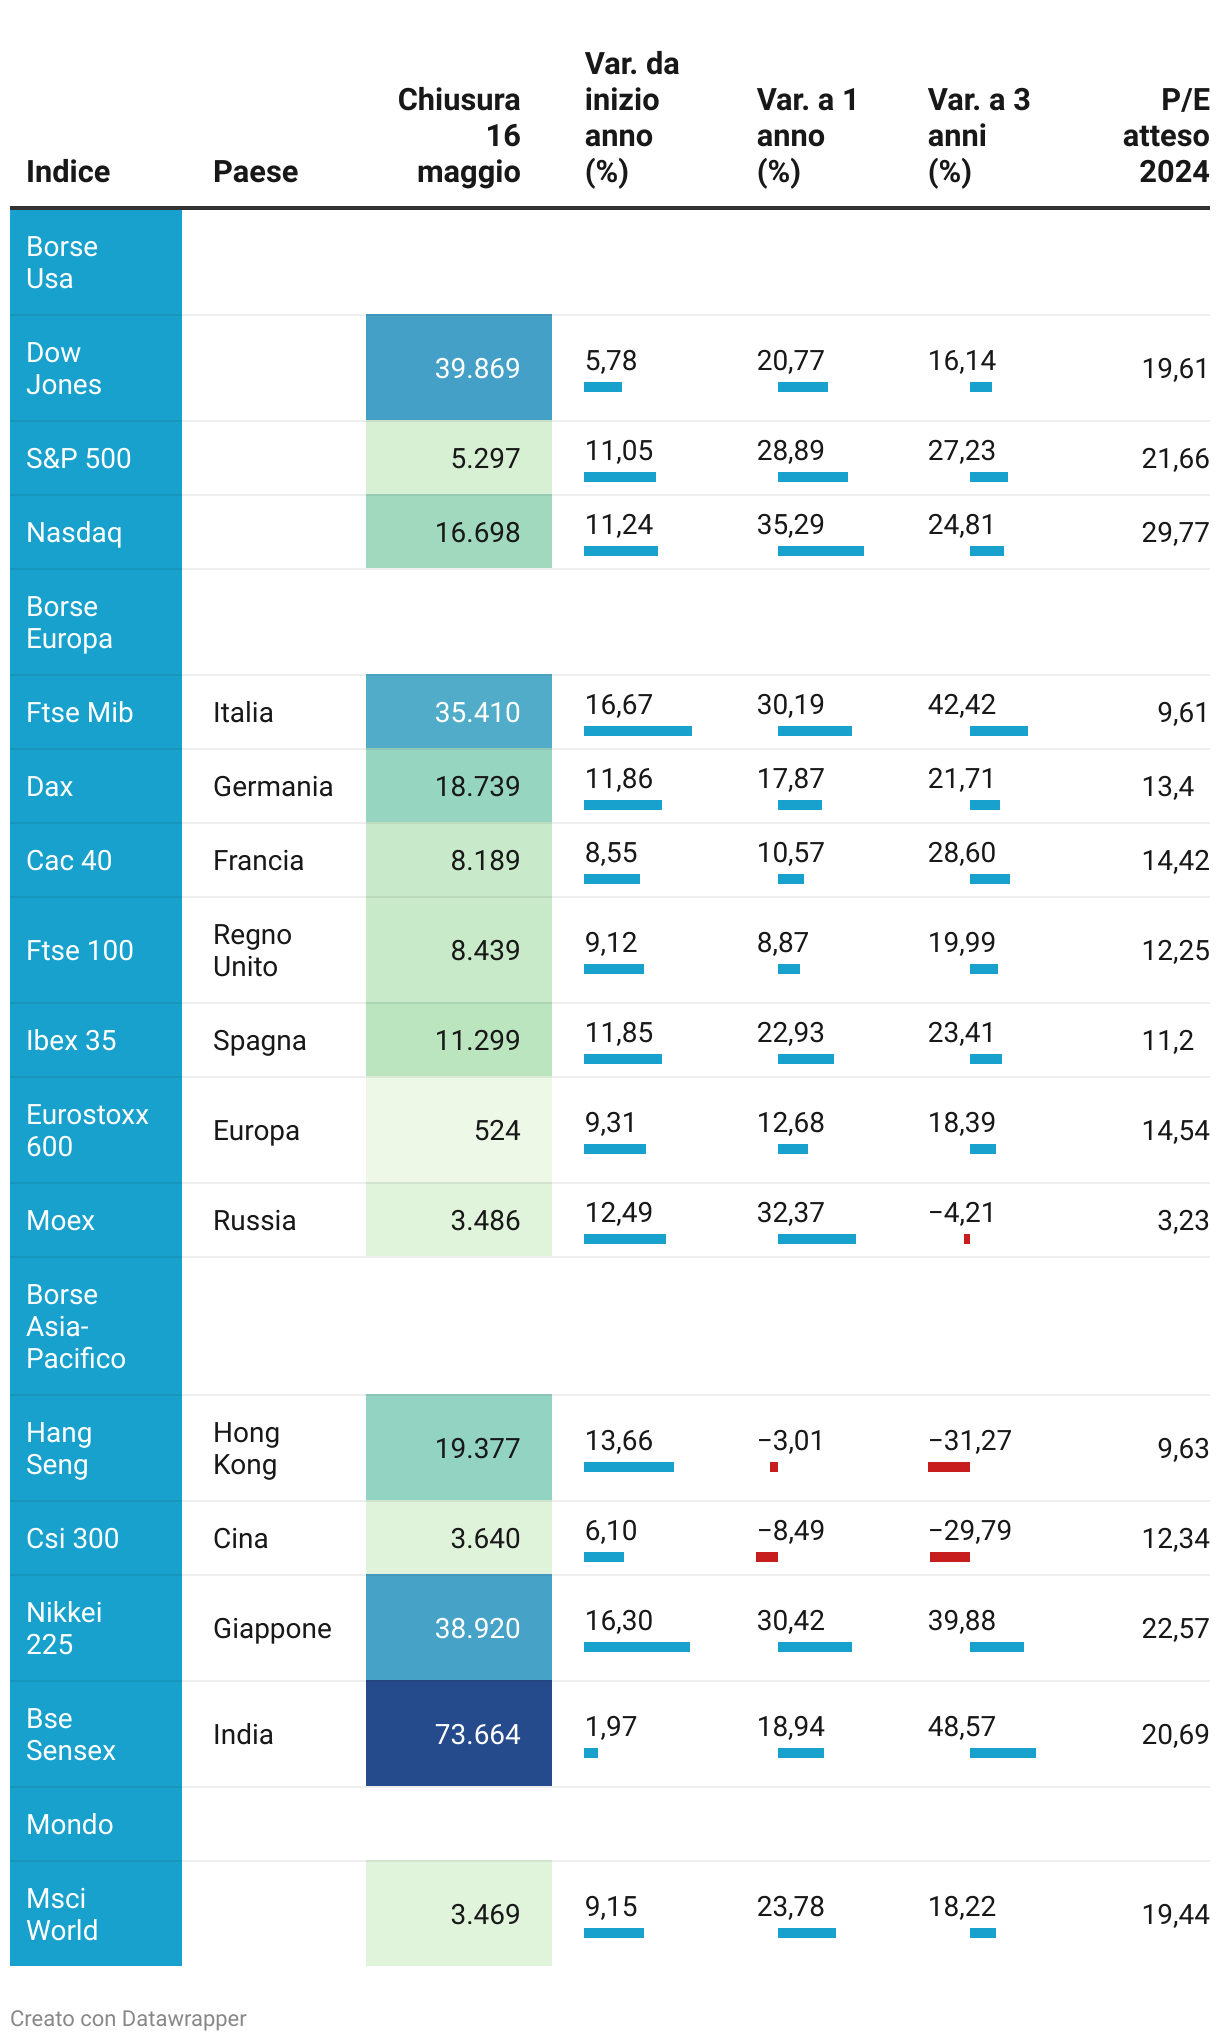Select the 'Borse Asia-Pacifico' section label
Screen dimensions: 1220x2042
(x=76, y=1326)
